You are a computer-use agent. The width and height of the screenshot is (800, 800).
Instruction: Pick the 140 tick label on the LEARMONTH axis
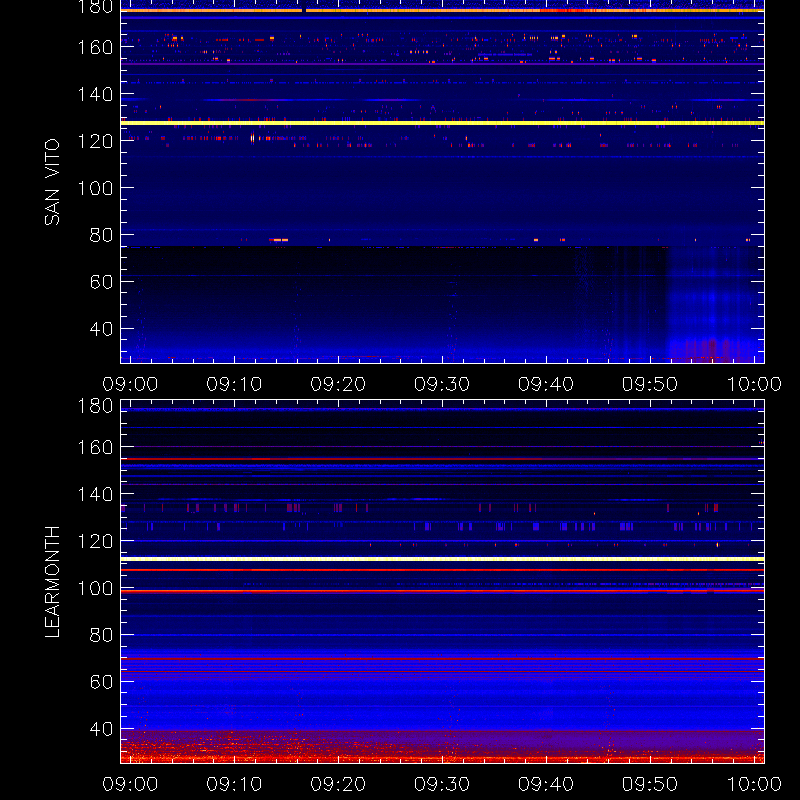[95, 494]
